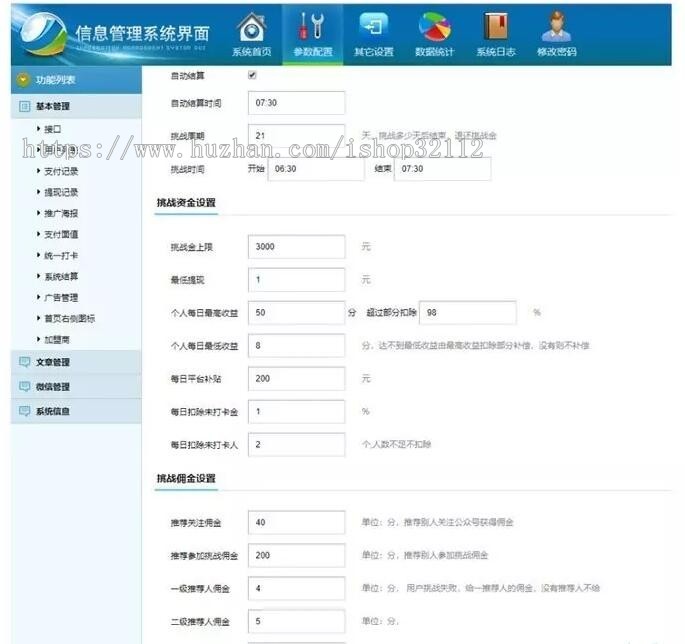Click the 最低提现 input field
Screen dimensions: 685x644
[296, 280]
